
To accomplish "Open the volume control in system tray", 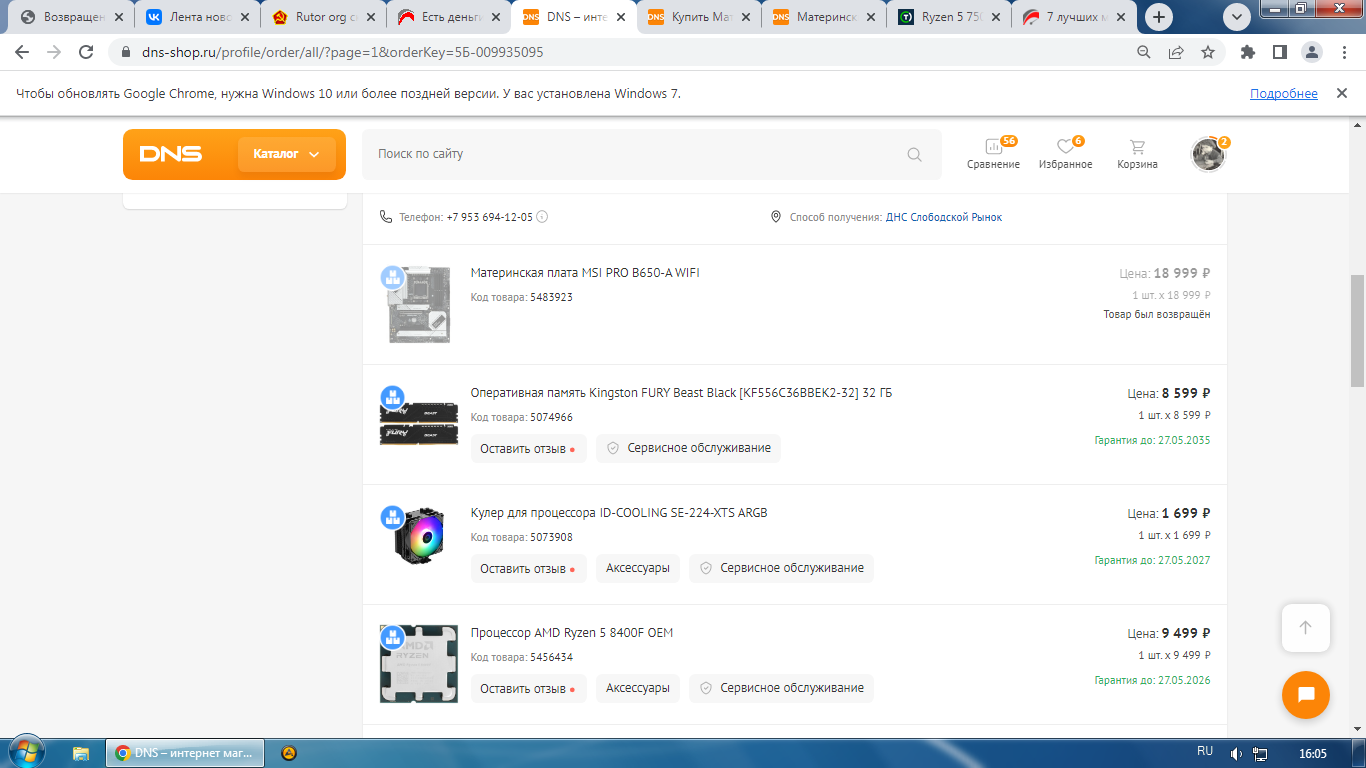I will (x=1237, y=753).
